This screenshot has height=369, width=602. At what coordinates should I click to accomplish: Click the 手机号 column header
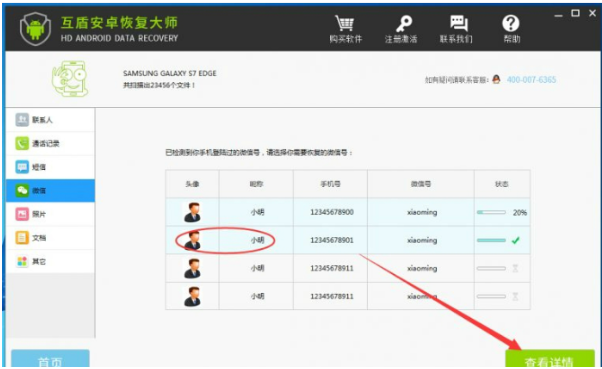coord(331,184)
